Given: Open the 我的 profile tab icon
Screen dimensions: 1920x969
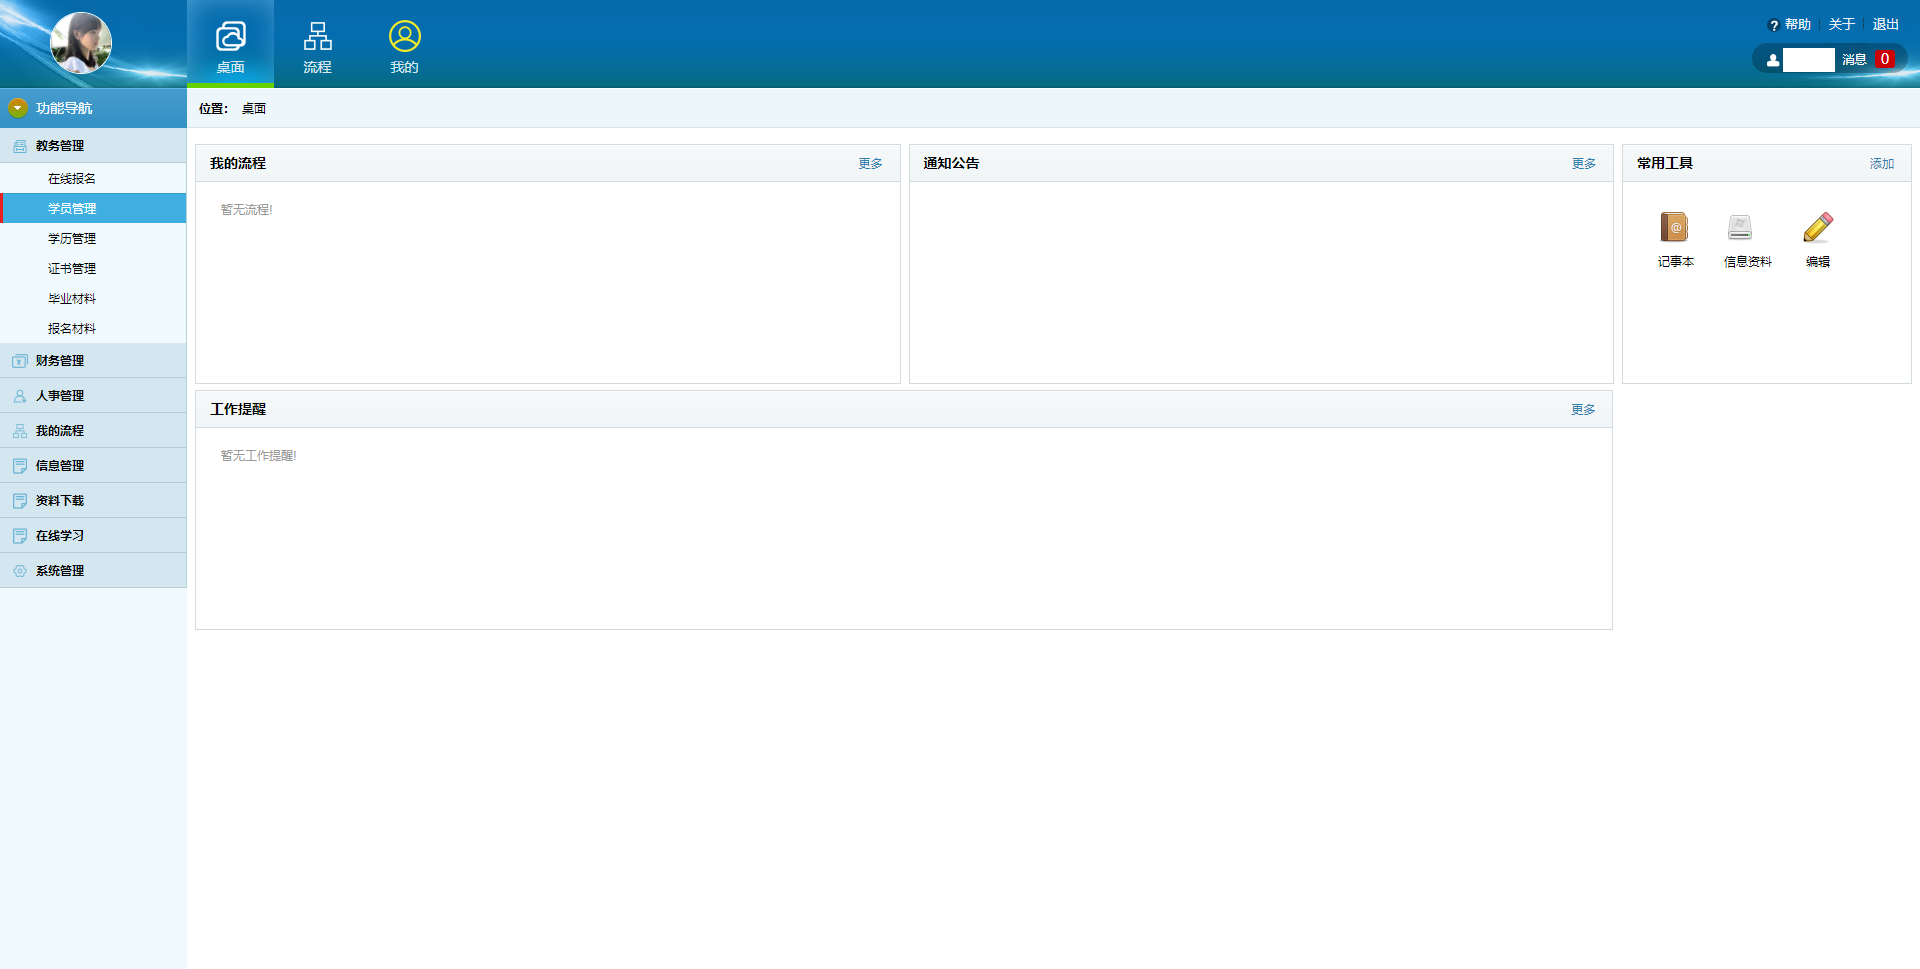Looking at the screenshot, I should (405, 37).
